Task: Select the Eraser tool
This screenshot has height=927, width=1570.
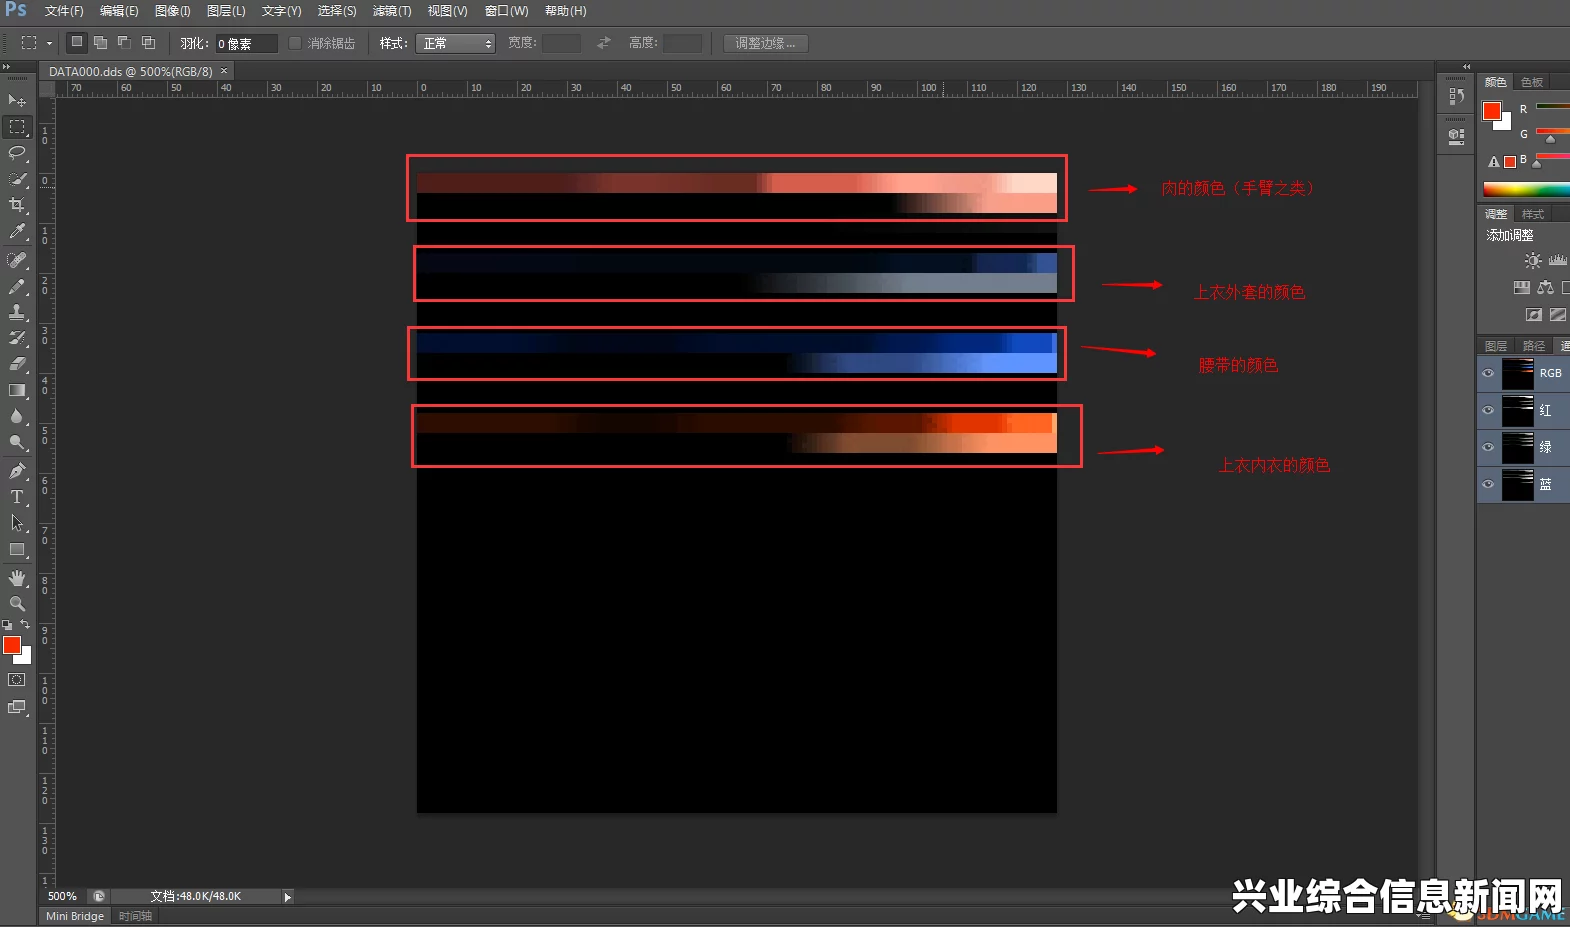Action: click(x=17, y=364)
